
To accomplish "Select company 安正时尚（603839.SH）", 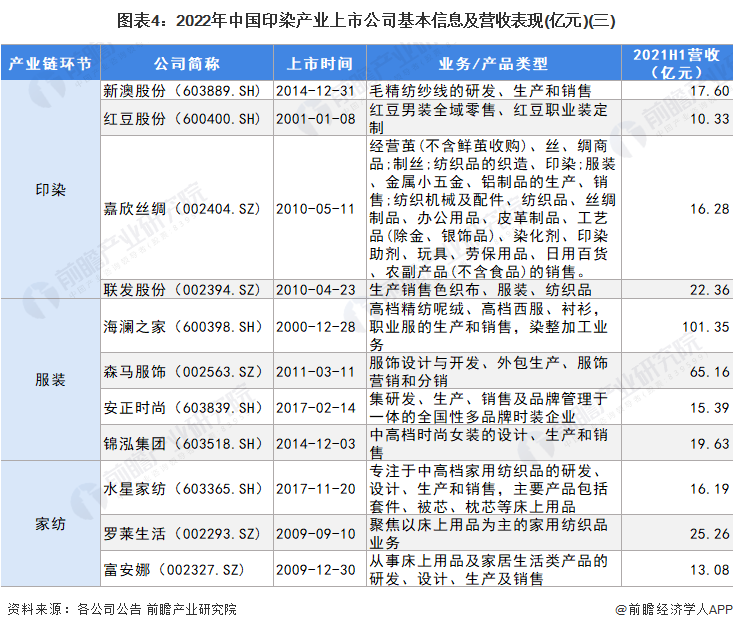I will pos(182,408).
